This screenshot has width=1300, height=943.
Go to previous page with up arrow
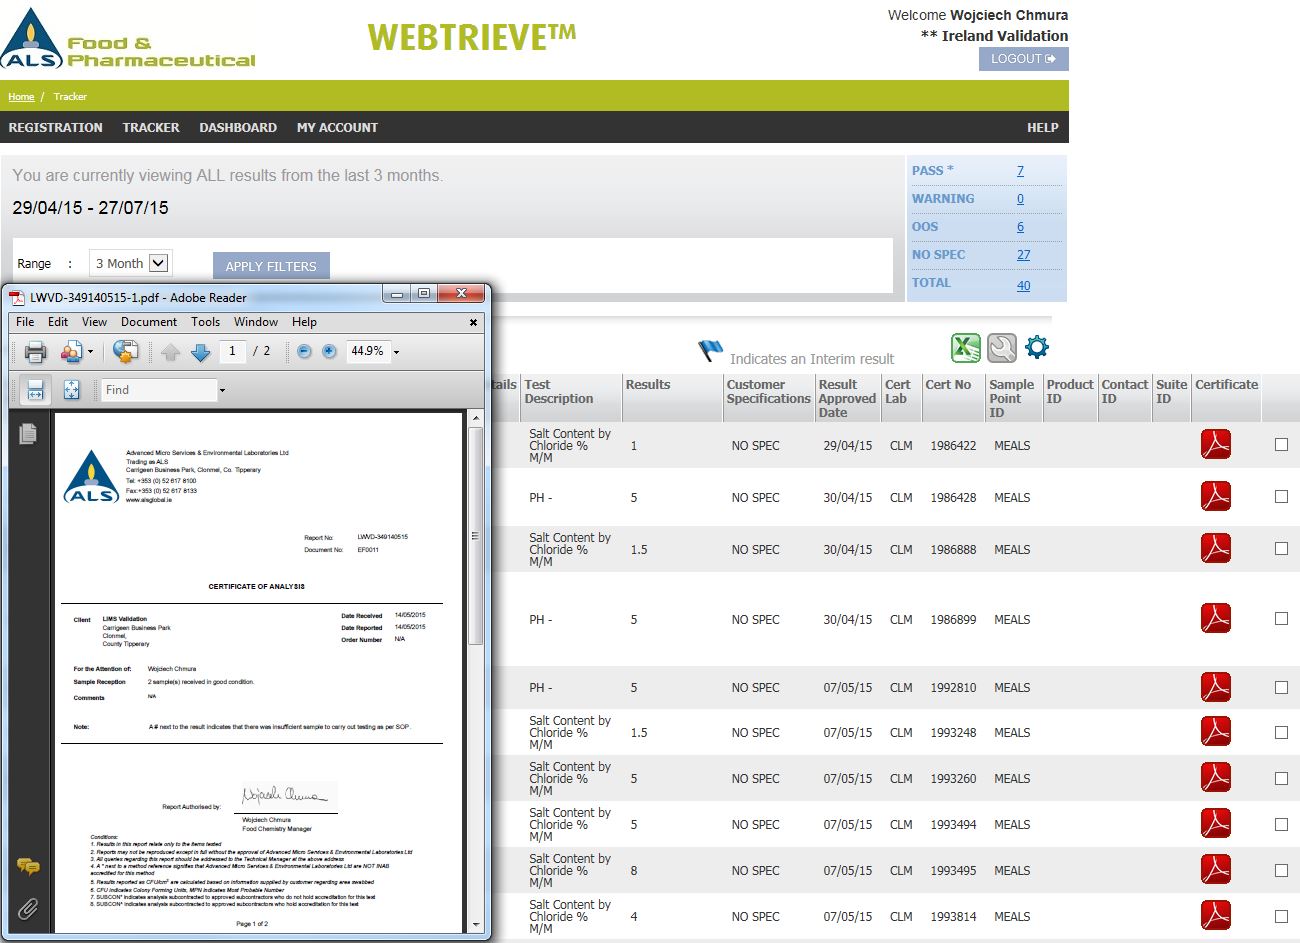(170, 352)
